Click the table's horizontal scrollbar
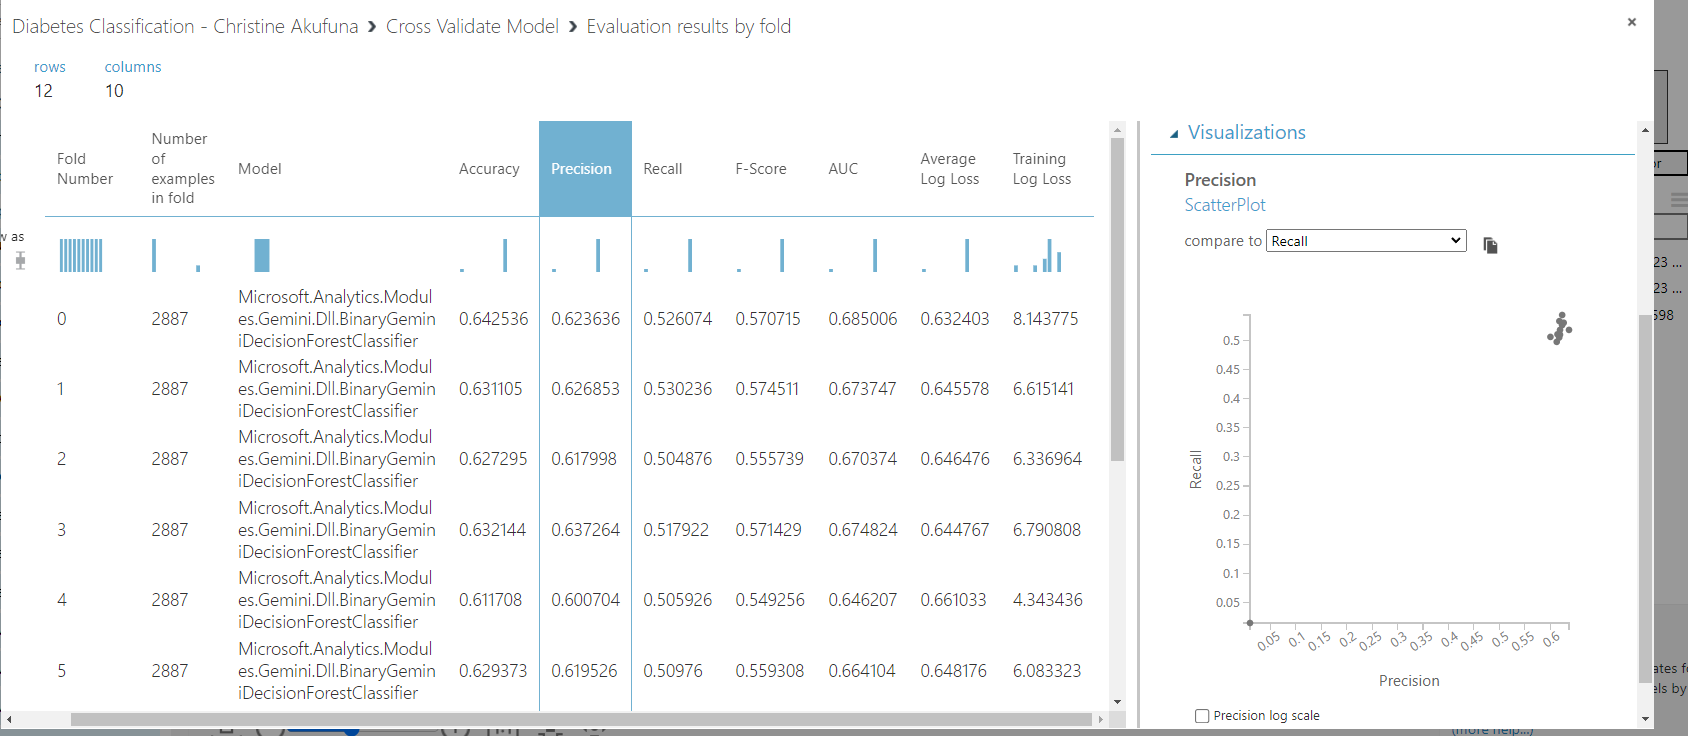The width and height of the screenshot is (1688, 736). tap(581, 719)
